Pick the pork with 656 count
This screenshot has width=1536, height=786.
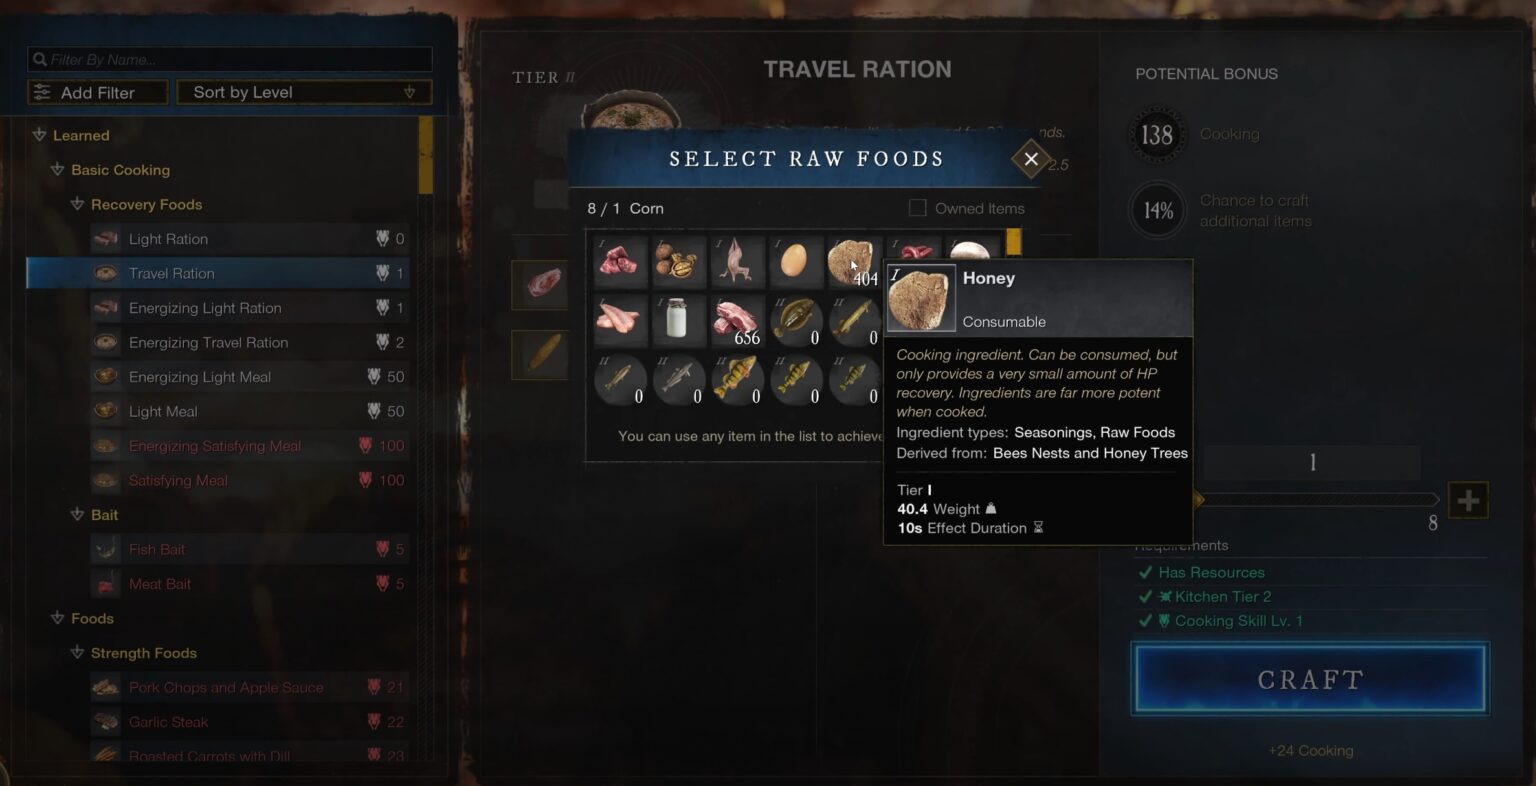pos(738,320)
